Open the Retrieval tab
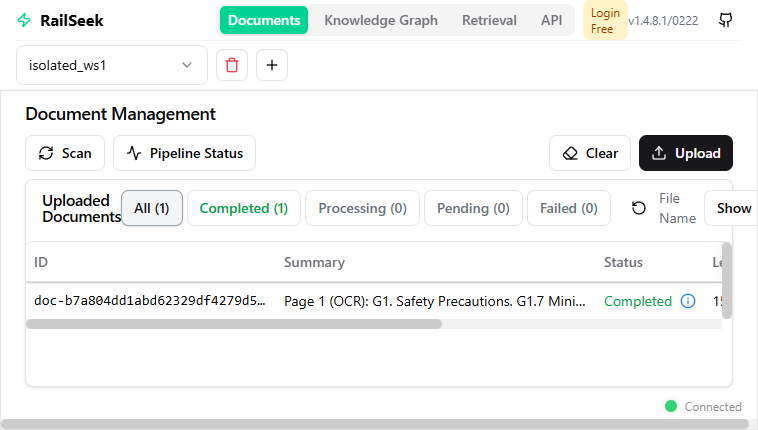 click(489, 20)
